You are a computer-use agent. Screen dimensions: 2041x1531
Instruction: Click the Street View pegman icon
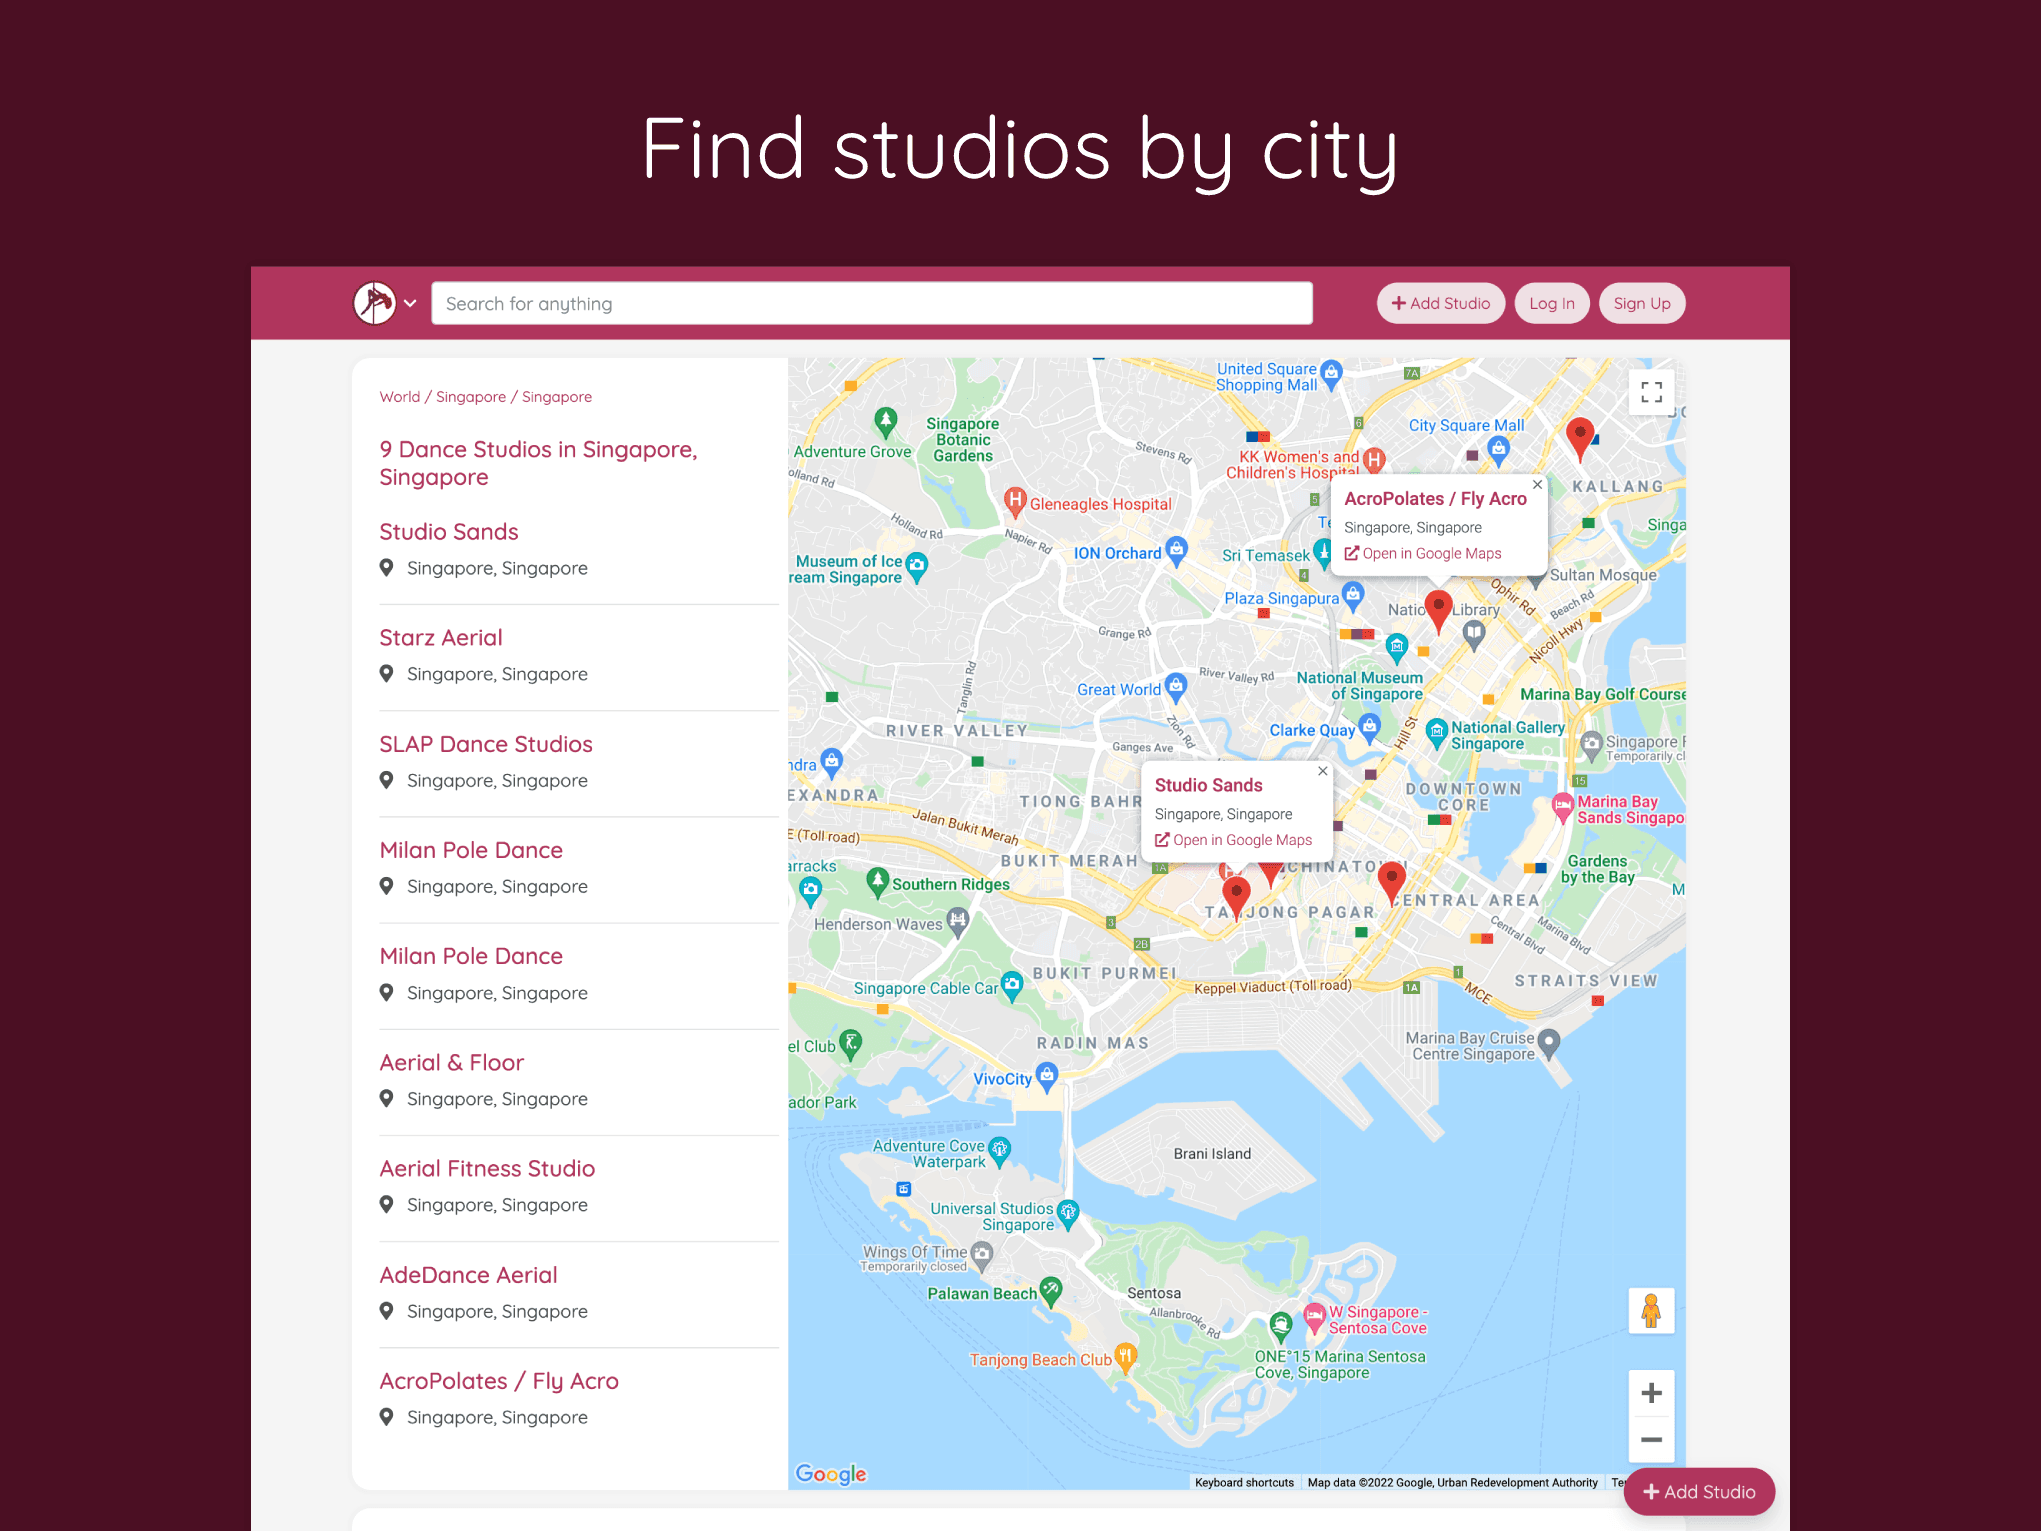pos(1651,1311)
